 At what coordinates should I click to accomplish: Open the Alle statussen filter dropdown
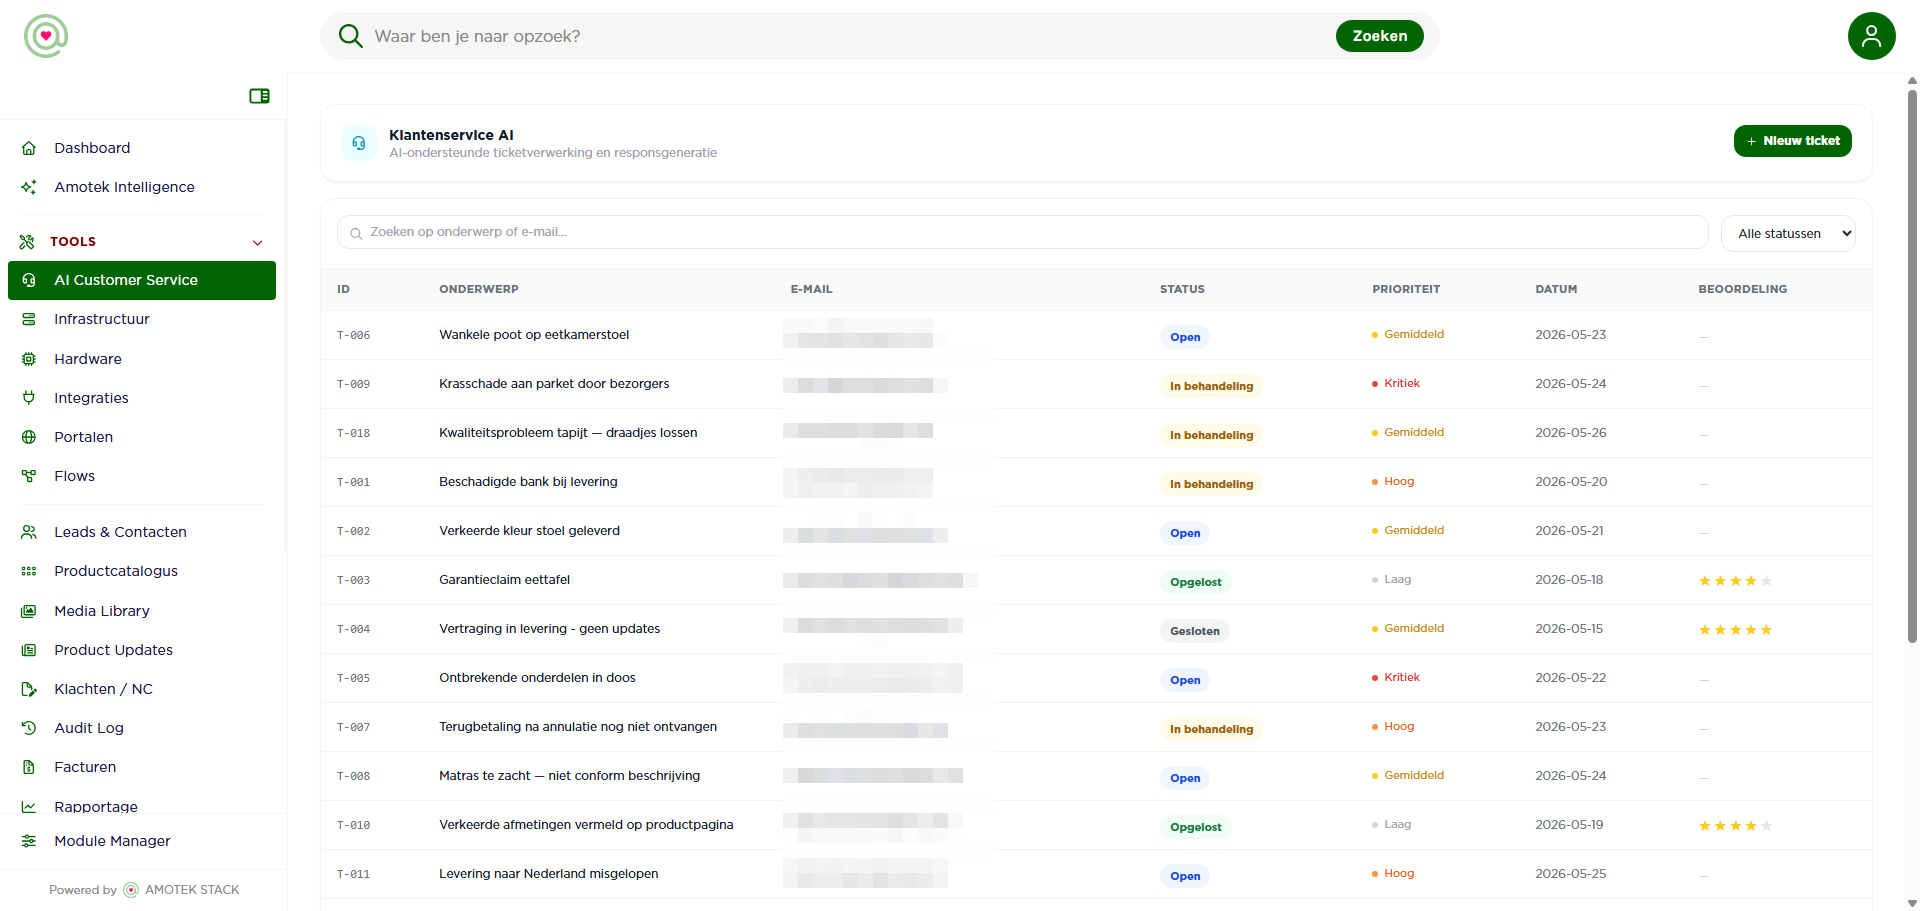(x=1788, y=234)
